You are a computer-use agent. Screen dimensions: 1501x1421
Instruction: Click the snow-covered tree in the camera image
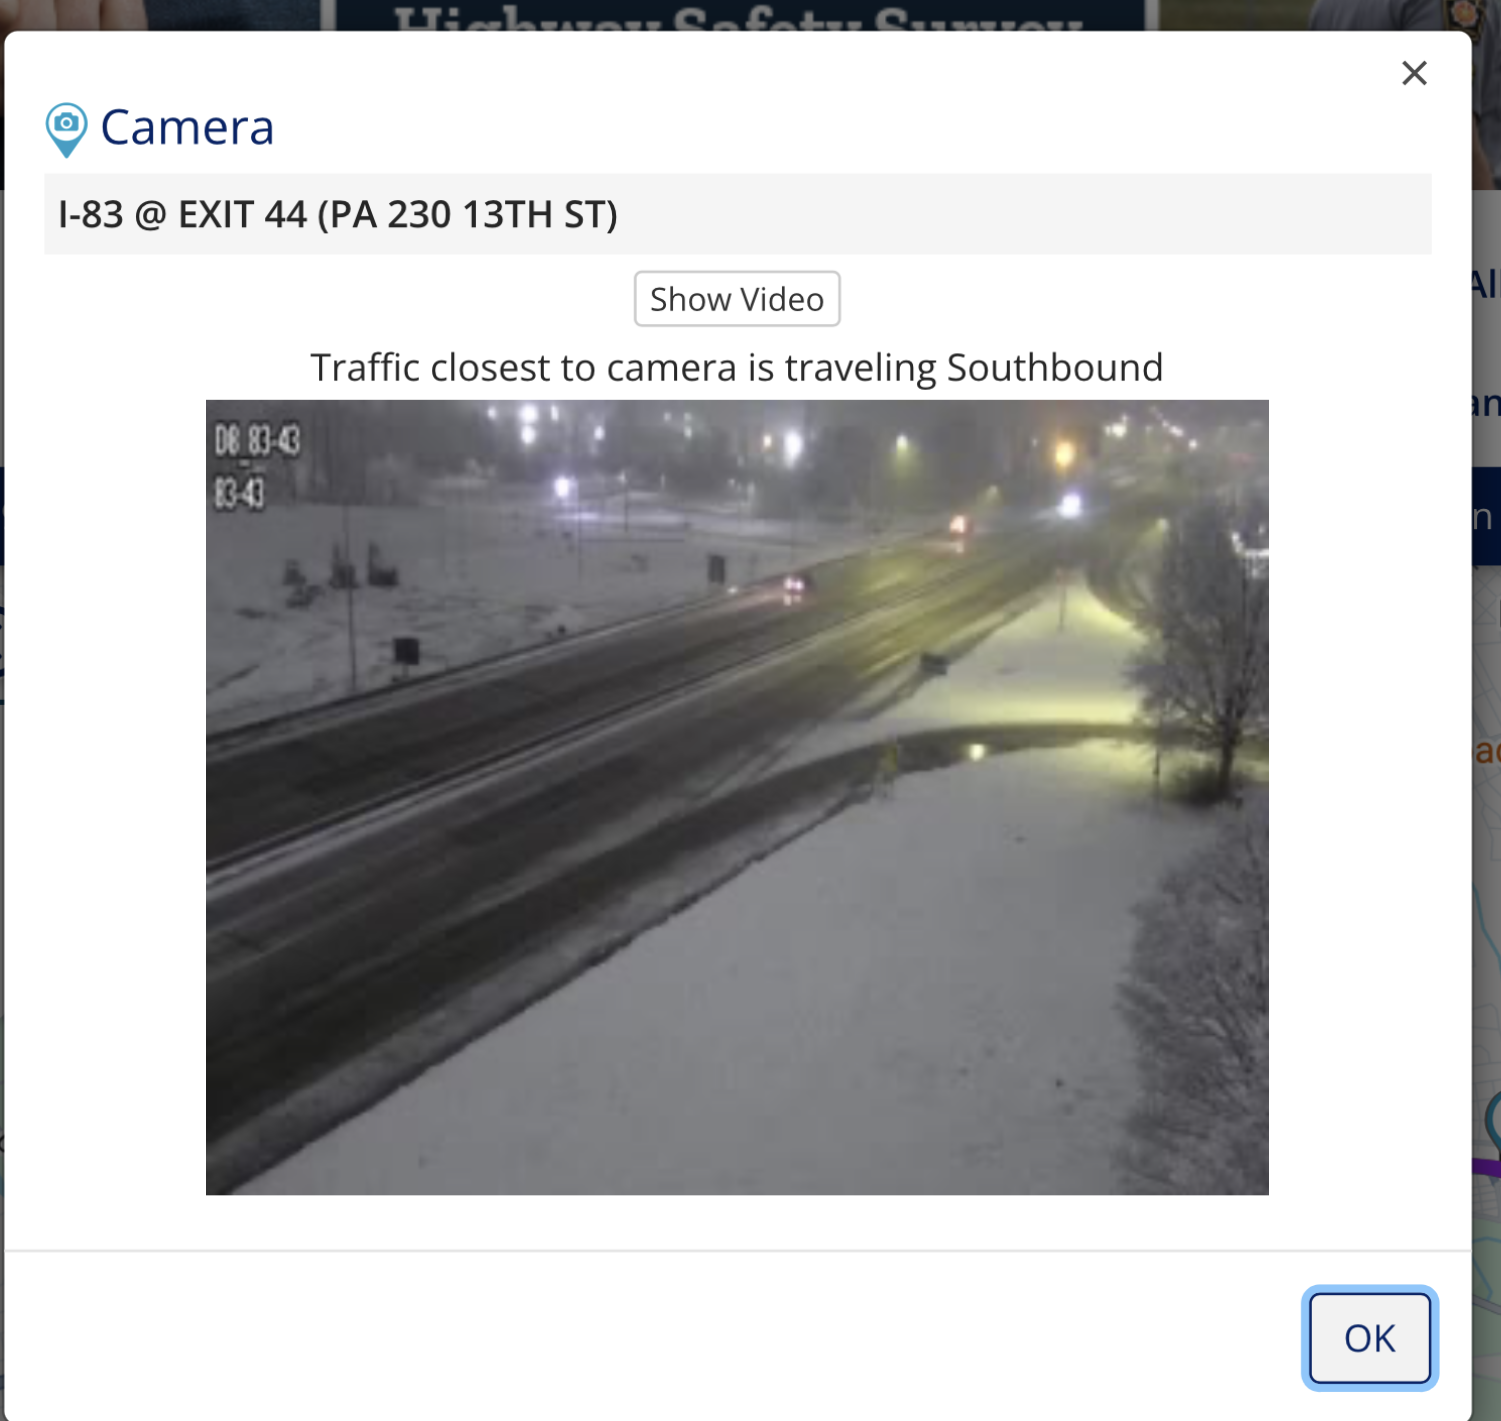pyautogui.click(x=1205, y=650)
